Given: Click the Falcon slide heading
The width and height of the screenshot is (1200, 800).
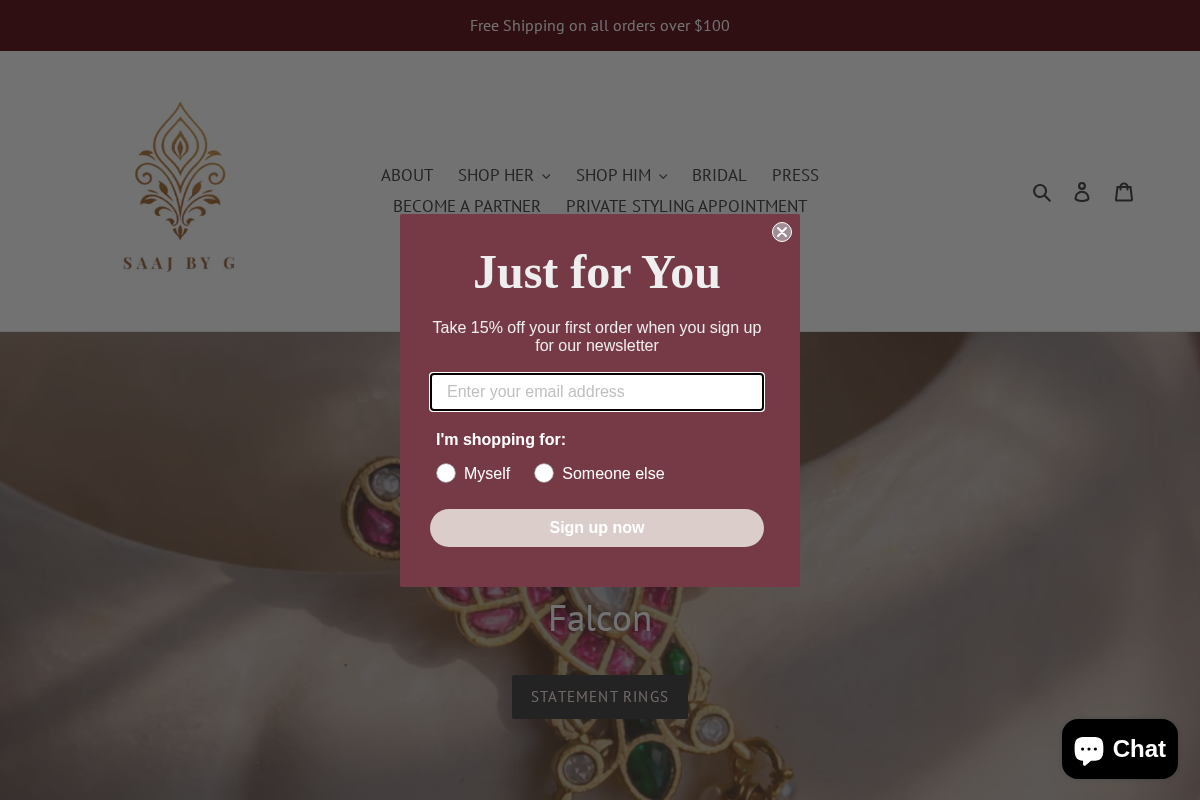Looking at the screenshot, I should pyautogui.click(x=600, y=618).
